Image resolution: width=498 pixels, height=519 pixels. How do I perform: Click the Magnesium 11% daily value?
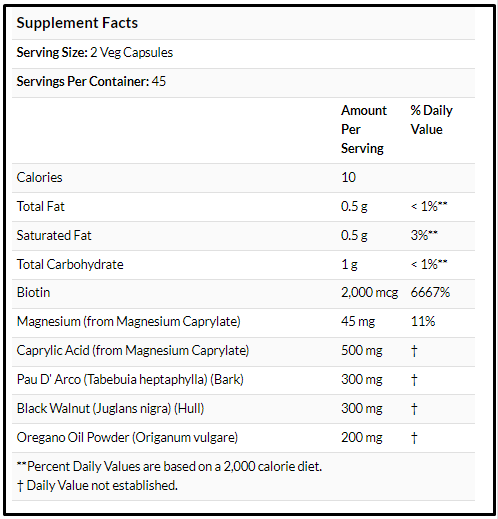tap(423, 321)
